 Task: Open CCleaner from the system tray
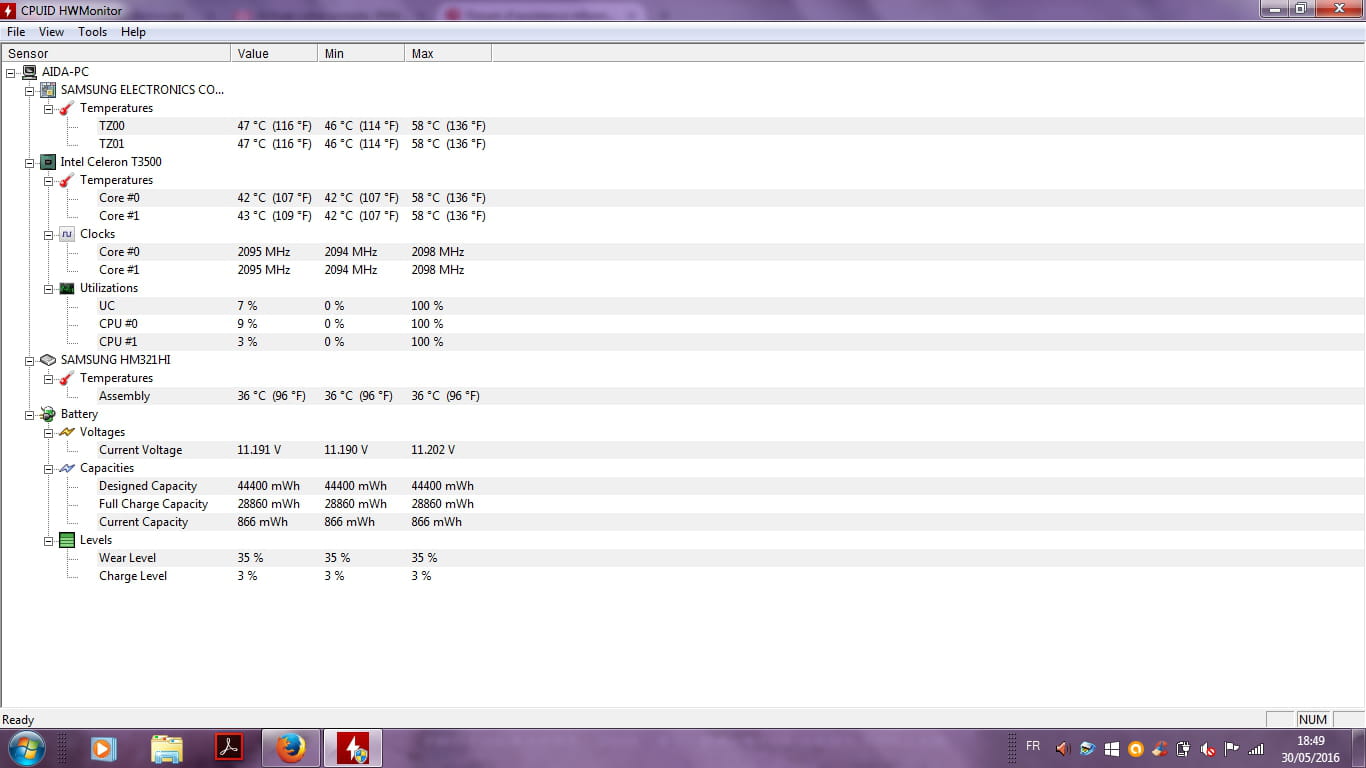pyautogui.click(x=1159, y=748)
